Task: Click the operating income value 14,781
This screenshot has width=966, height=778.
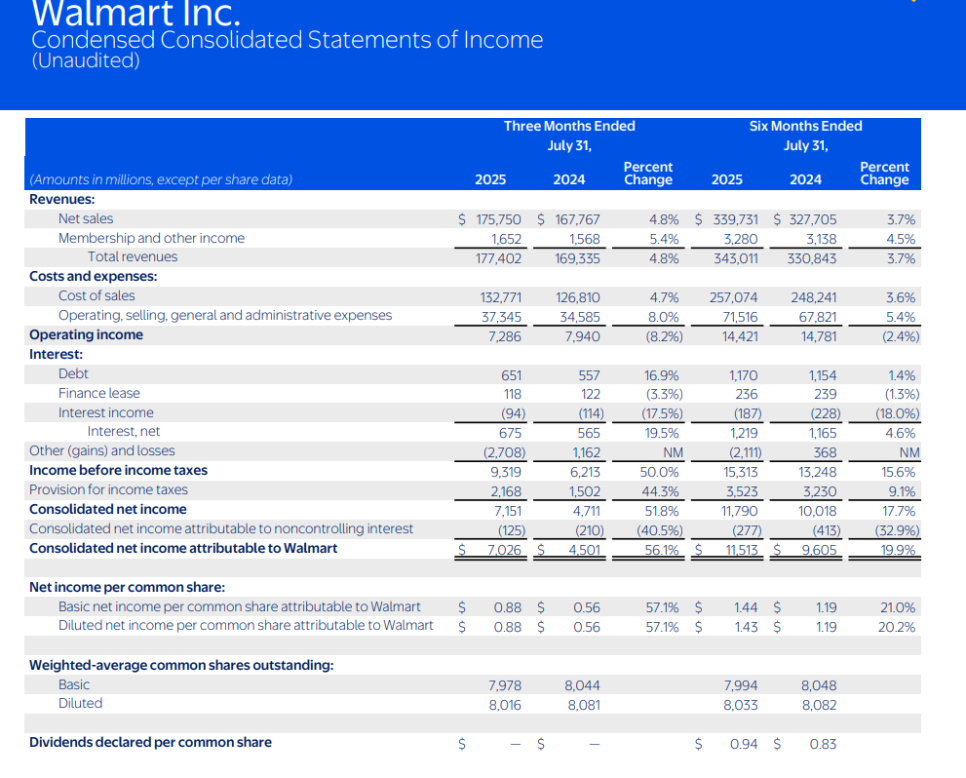Action: coord(818,336)
